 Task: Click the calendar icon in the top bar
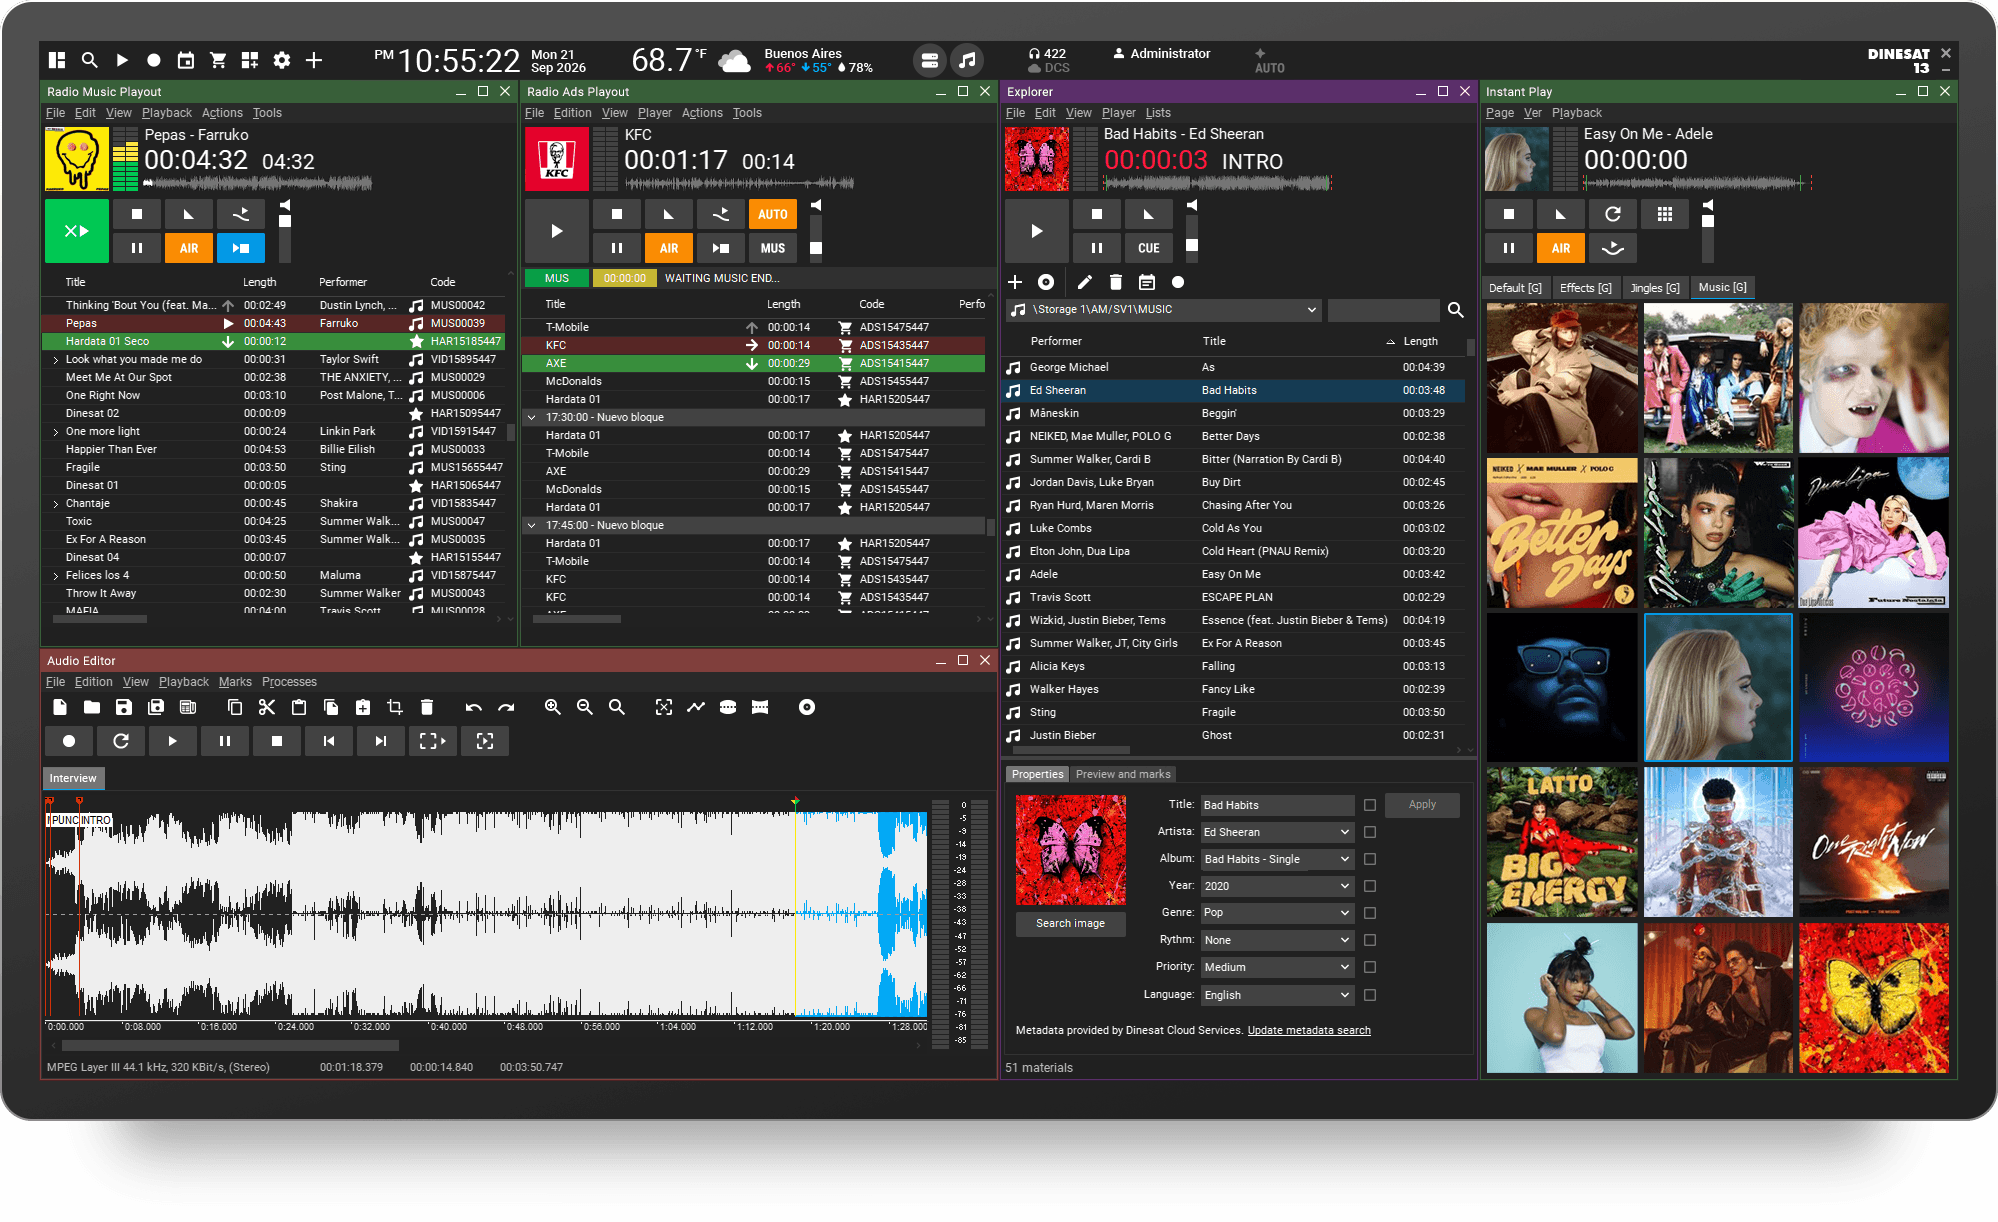[186, 60]
